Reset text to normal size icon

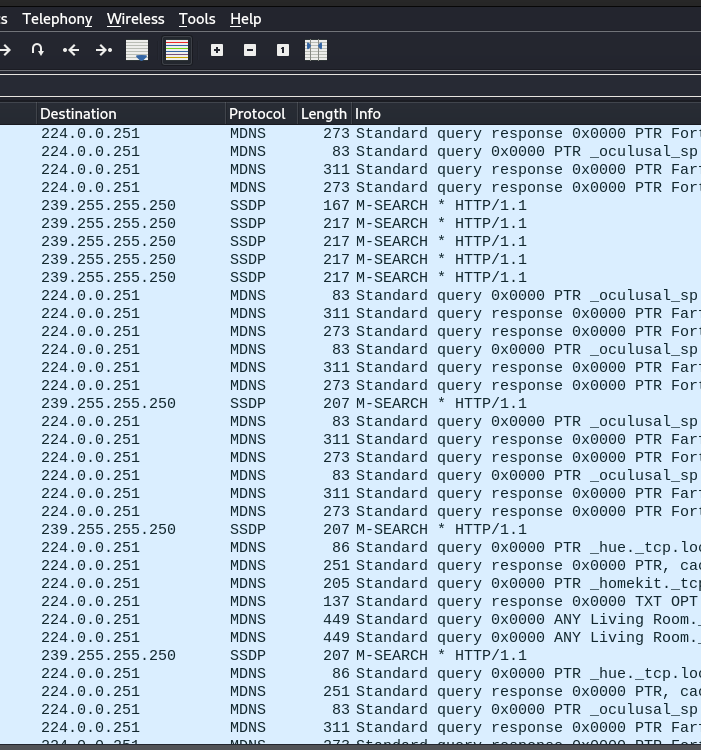[x=283, y=50]
